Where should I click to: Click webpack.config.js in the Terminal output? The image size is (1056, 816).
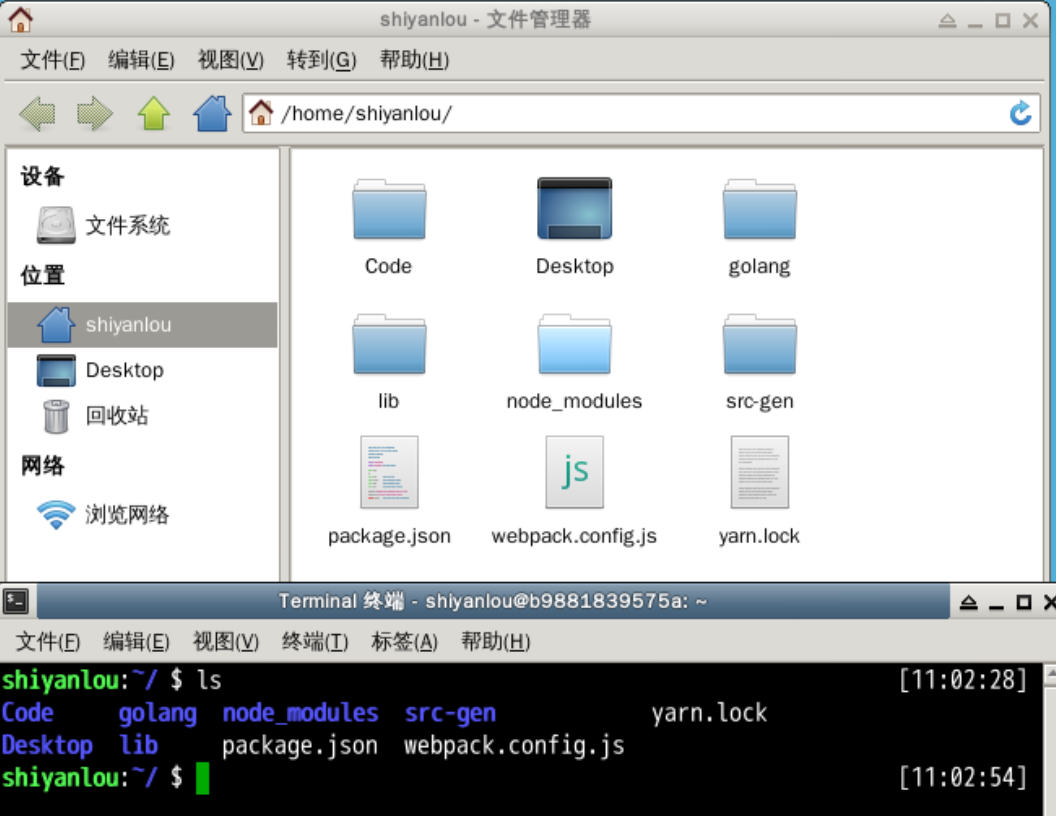point(515,745)
